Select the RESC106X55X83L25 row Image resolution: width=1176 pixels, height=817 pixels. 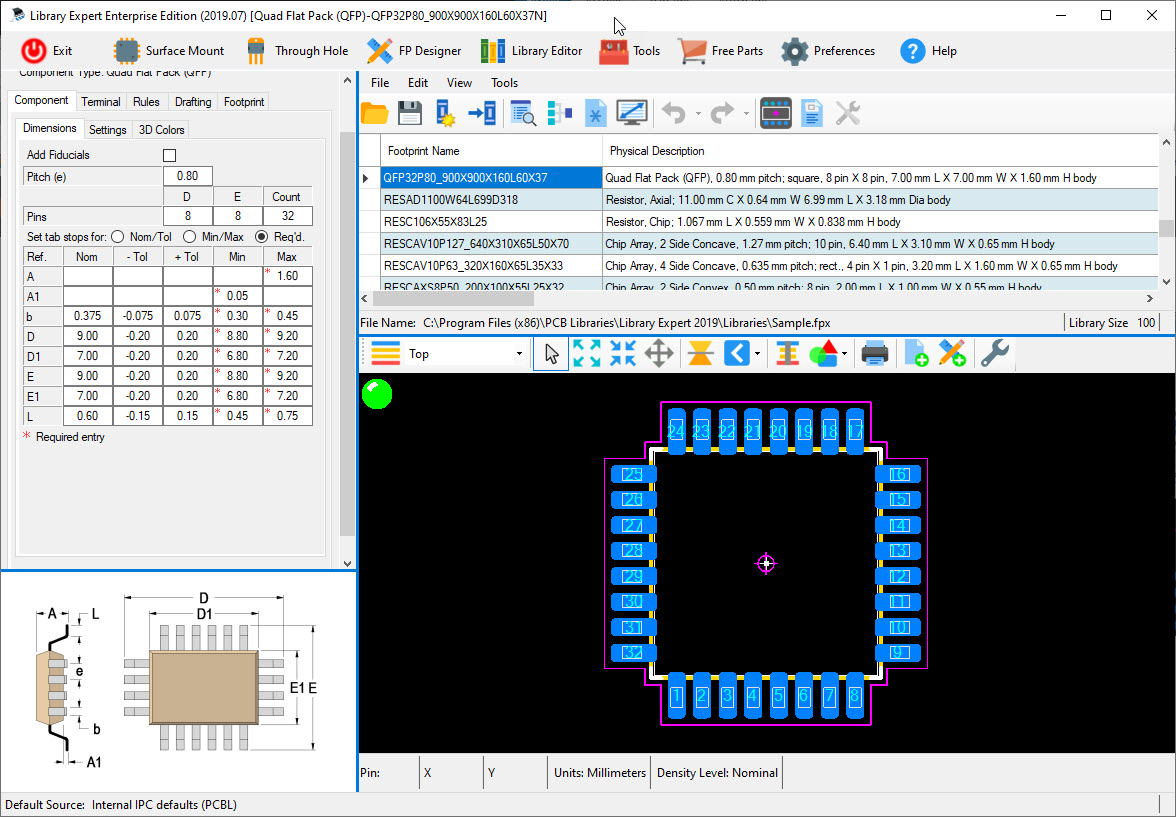pos(758,222)
